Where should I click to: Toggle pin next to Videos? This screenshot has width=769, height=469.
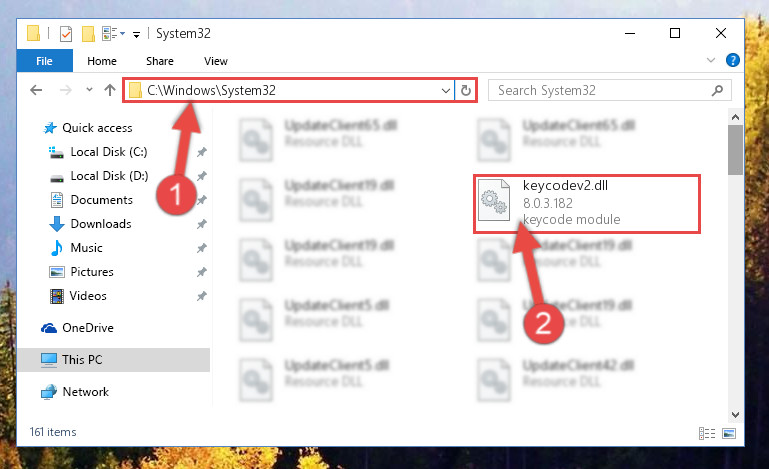pyautogui.click(x=202, y=296)
